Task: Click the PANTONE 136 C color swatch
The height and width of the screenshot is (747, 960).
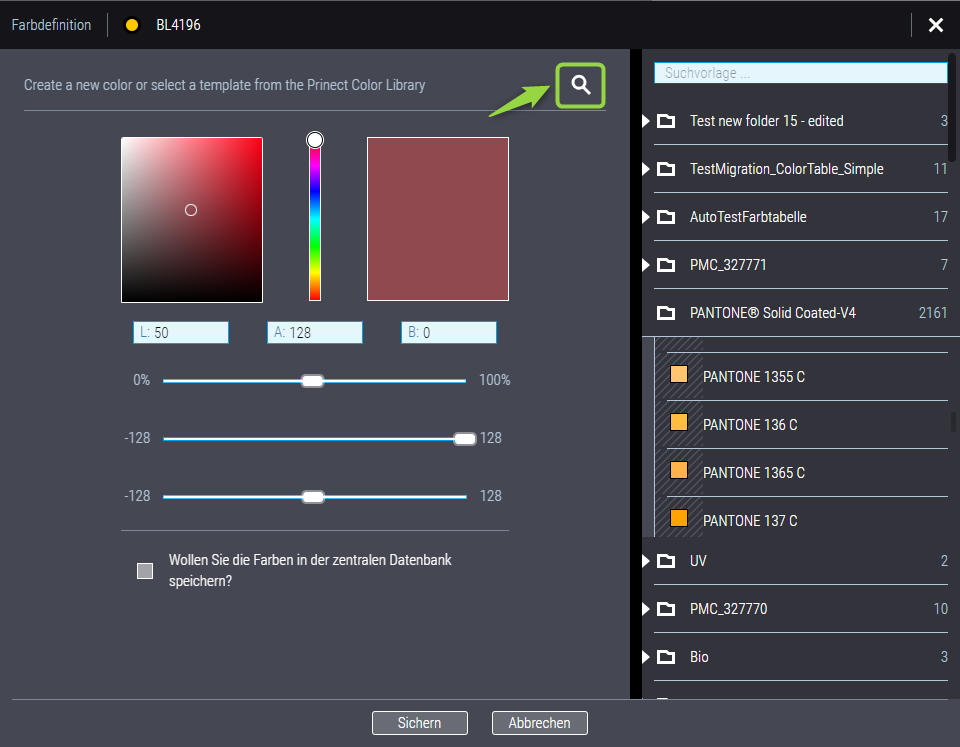Action: pyautogui.click(x=679, y=423)
